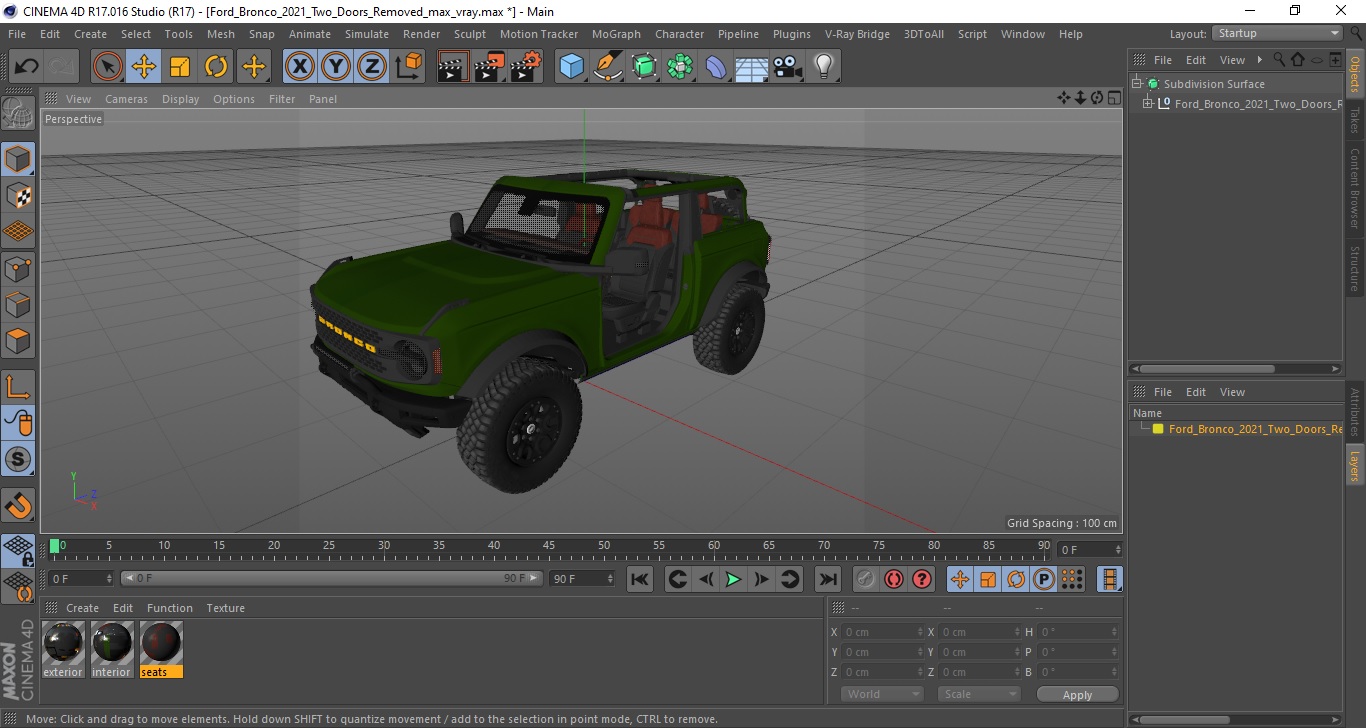Click Make Editable icon in left toolbar
1366x728 pixels.
pyautogui.click(x=18, y=113)
